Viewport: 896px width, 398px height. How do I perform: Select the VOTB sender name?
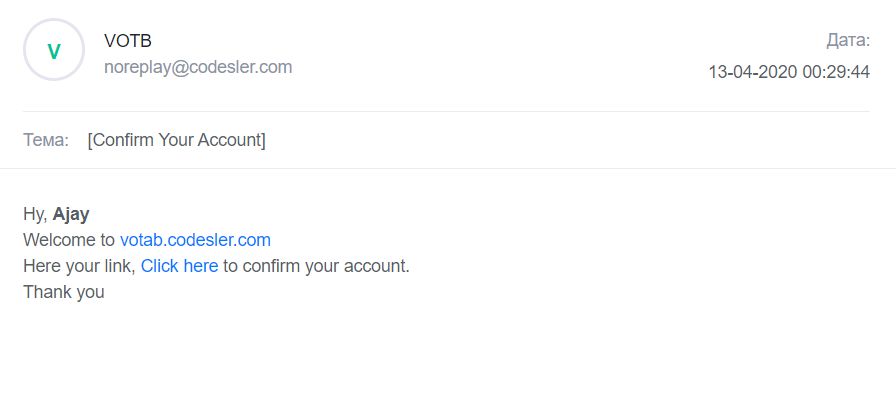click(x=127, y=41)
